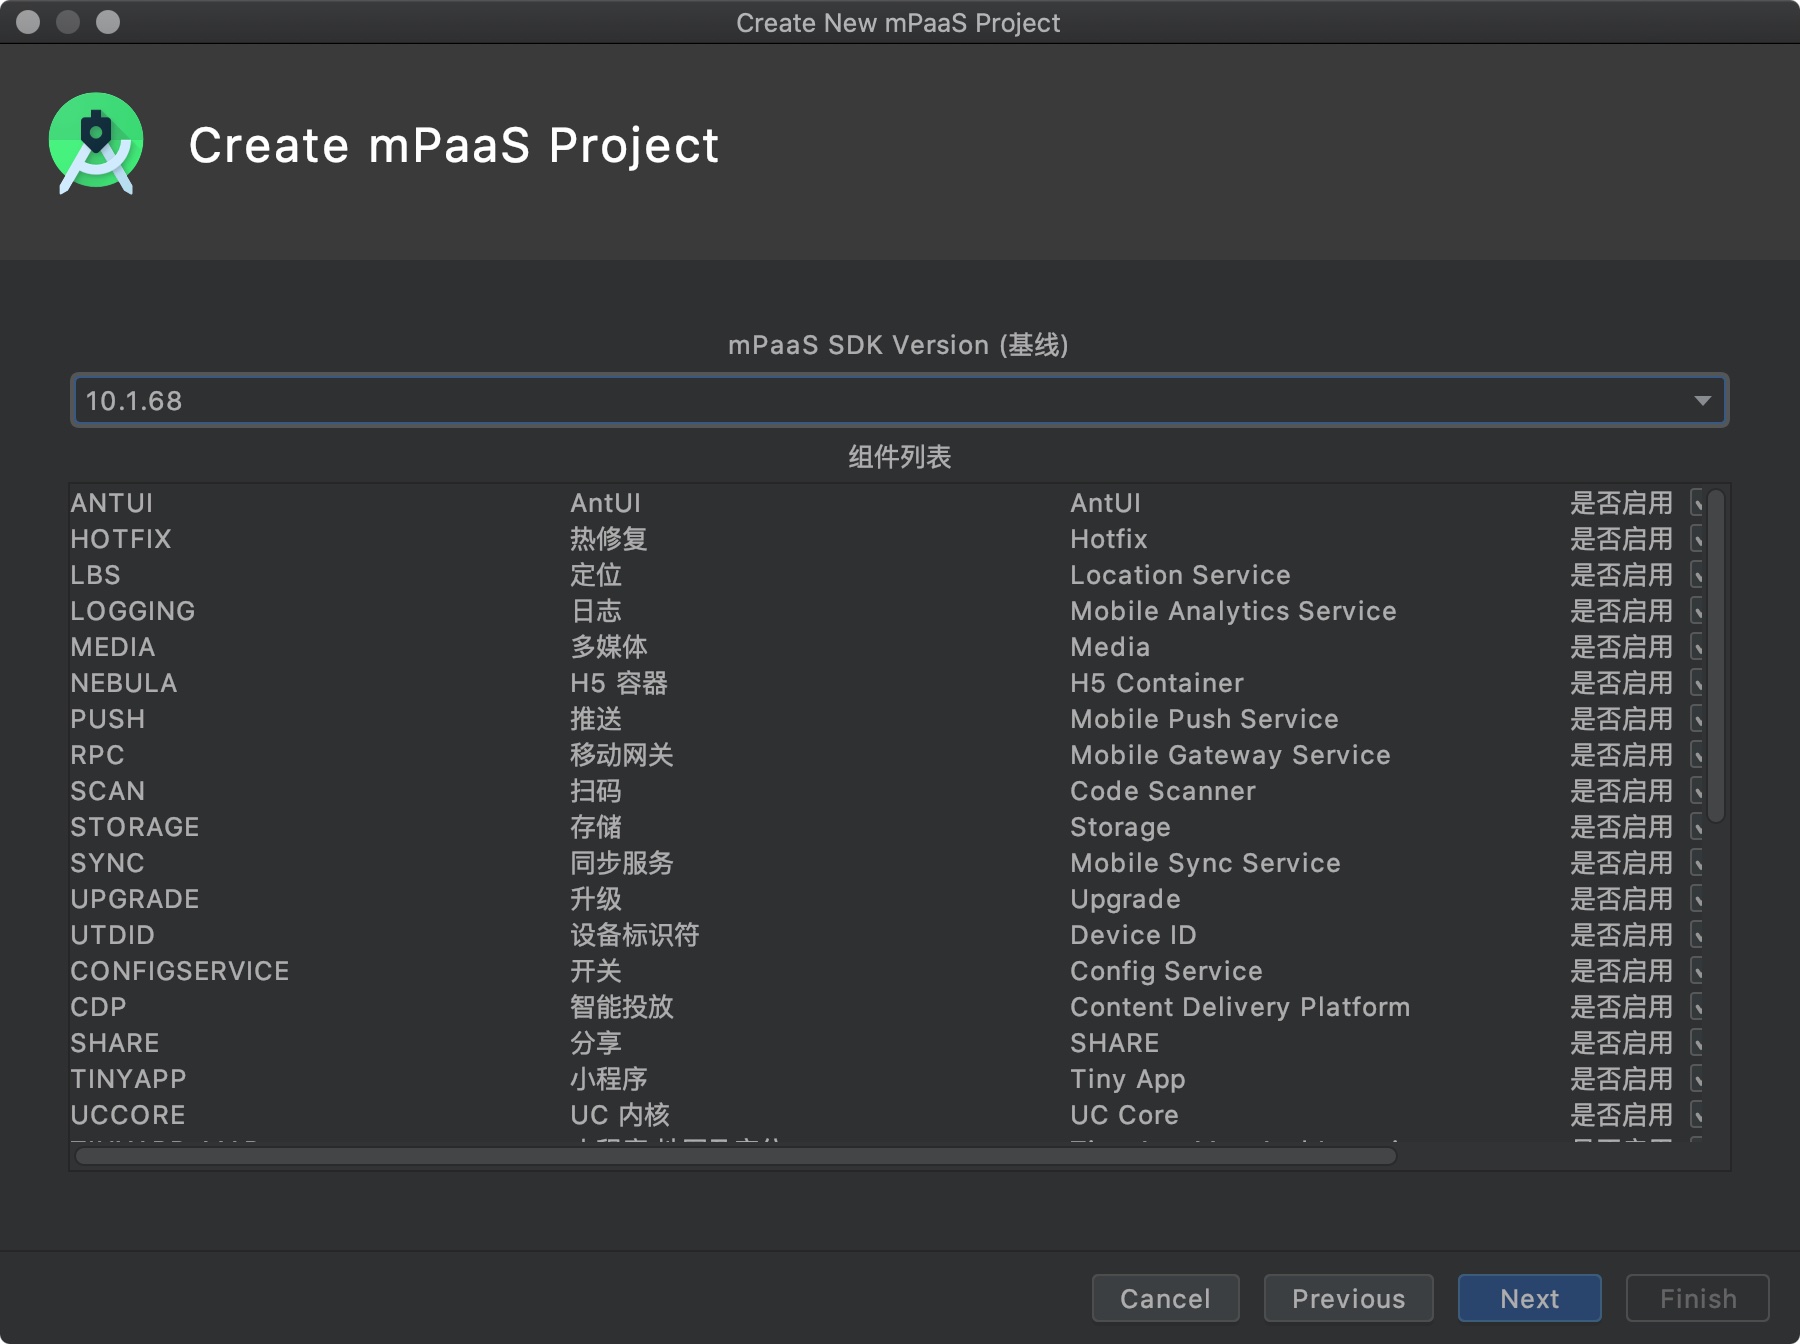
Task: Click Location Service description
Action: click(x=1180, y=575)
